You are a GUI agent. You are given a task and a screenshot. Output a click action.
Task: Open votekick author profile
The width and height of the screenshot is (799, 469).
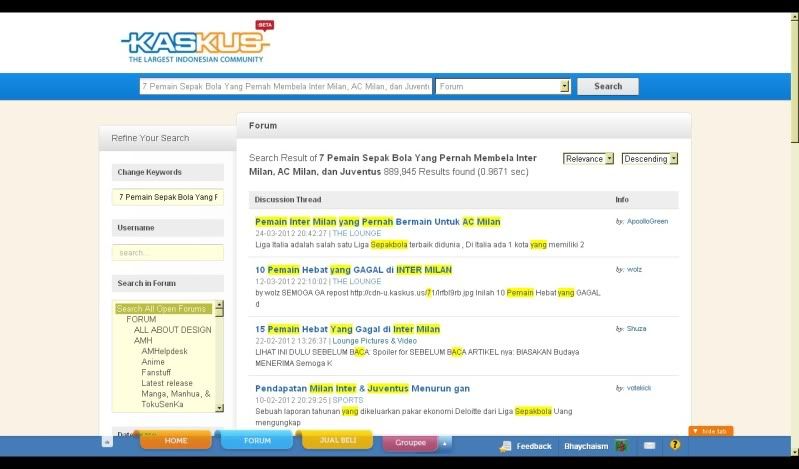pos(638,388)
